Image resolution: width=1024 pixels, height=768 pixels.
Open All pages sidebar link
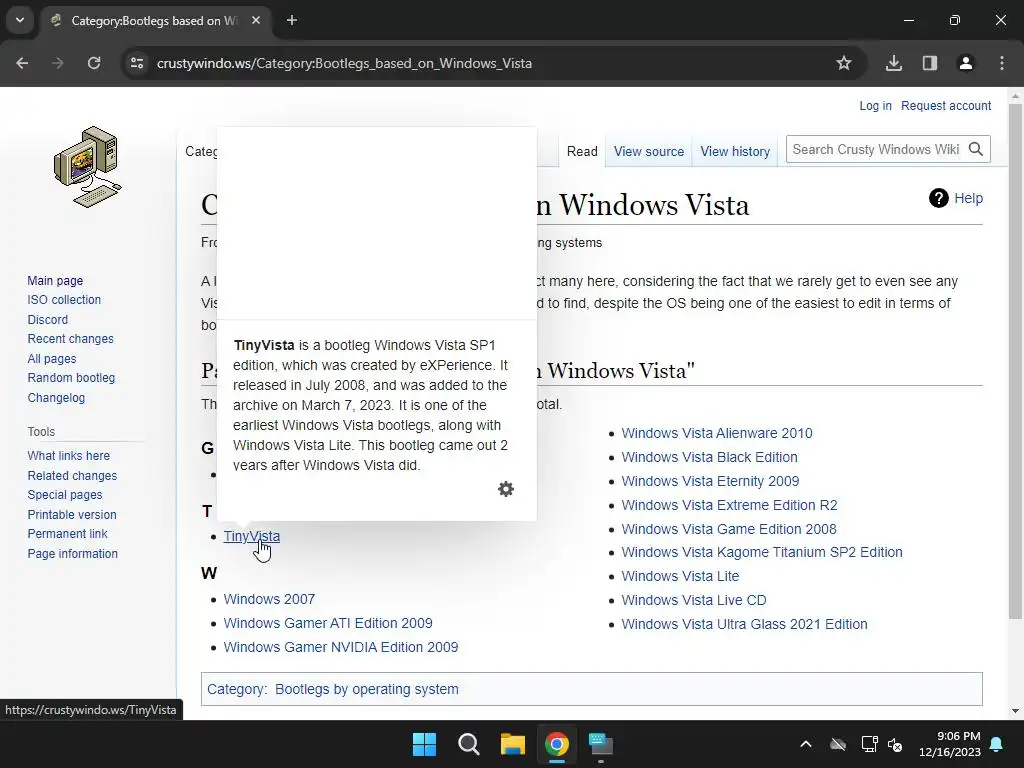tap(52, 359)
